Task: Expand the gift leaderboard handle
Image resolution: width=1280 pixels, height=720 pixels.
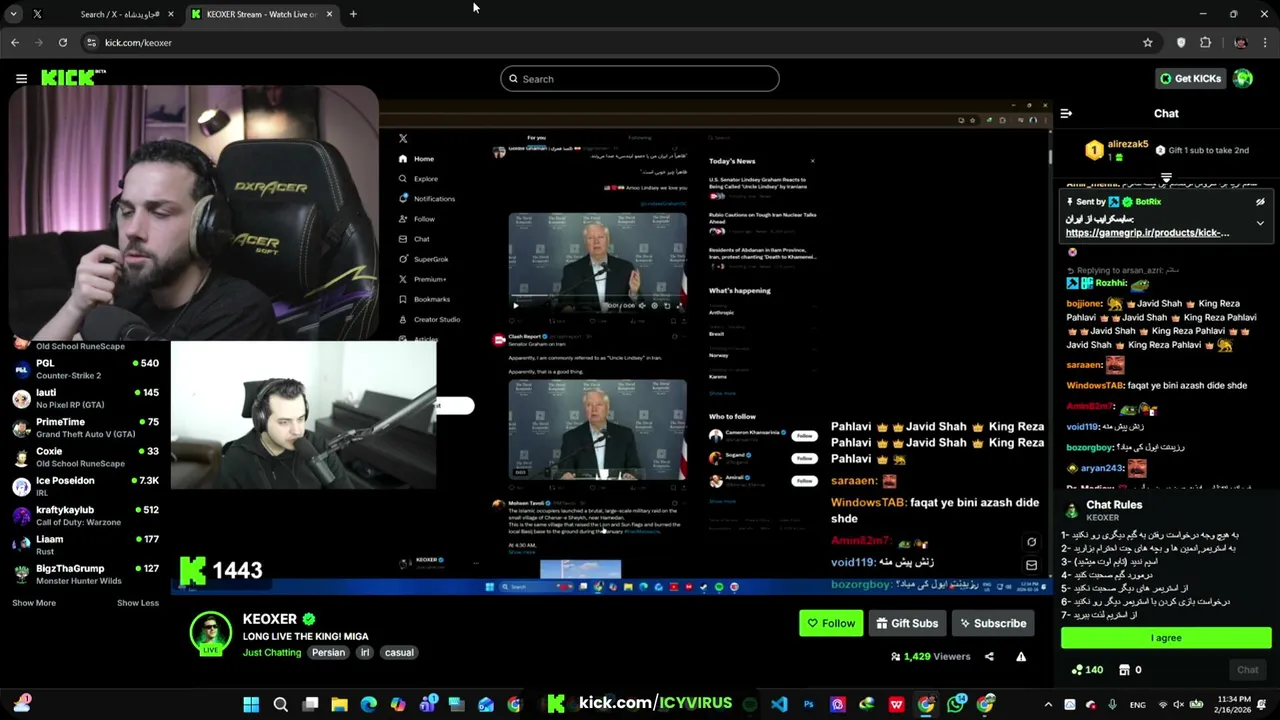Action: click(1166, 178)
